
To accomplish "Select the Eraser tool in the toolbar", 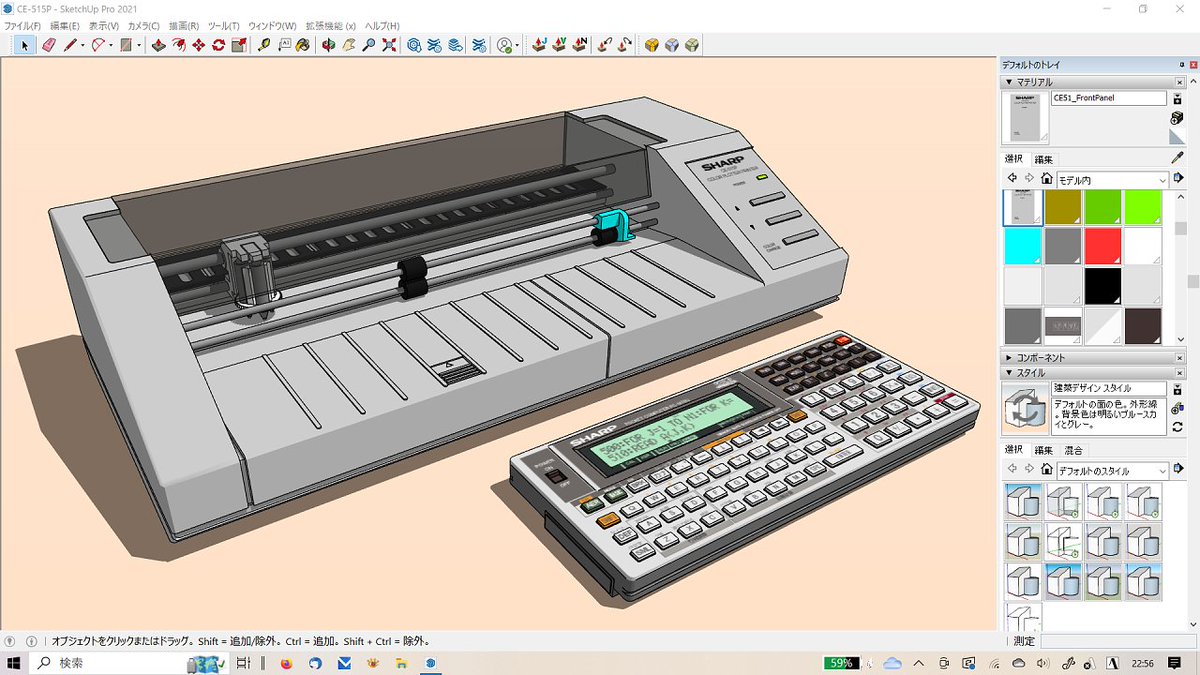I will pyautogui.click(x=47, y=44).
